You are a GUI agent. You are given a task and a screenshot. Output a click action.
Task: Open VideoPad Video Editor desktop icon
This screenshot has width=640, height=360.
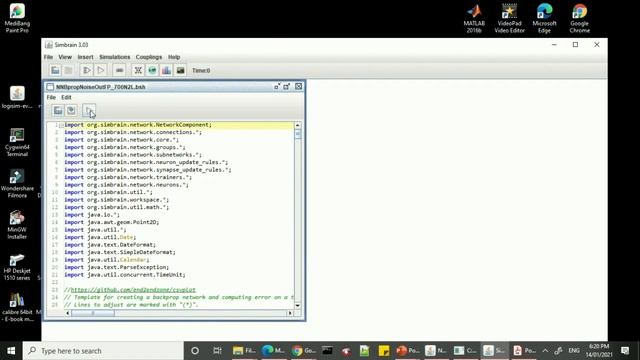pos(509,18)
